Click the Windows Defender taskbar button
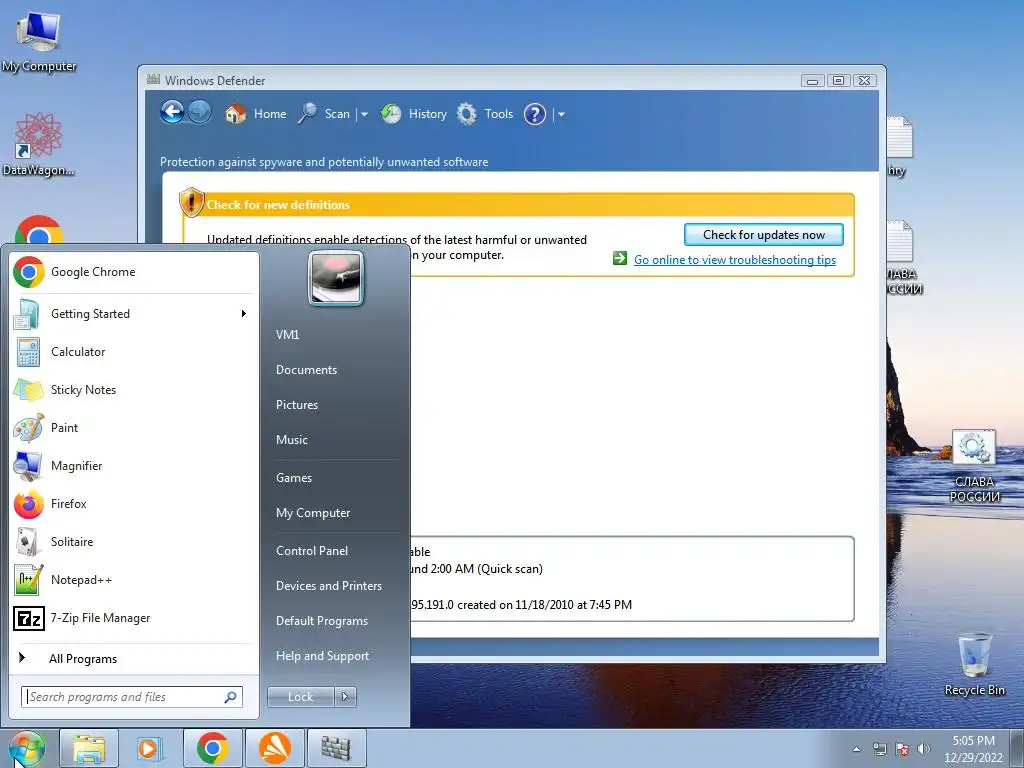The height and width of the screenshot is (768, 1024). [x=336, y=748]
